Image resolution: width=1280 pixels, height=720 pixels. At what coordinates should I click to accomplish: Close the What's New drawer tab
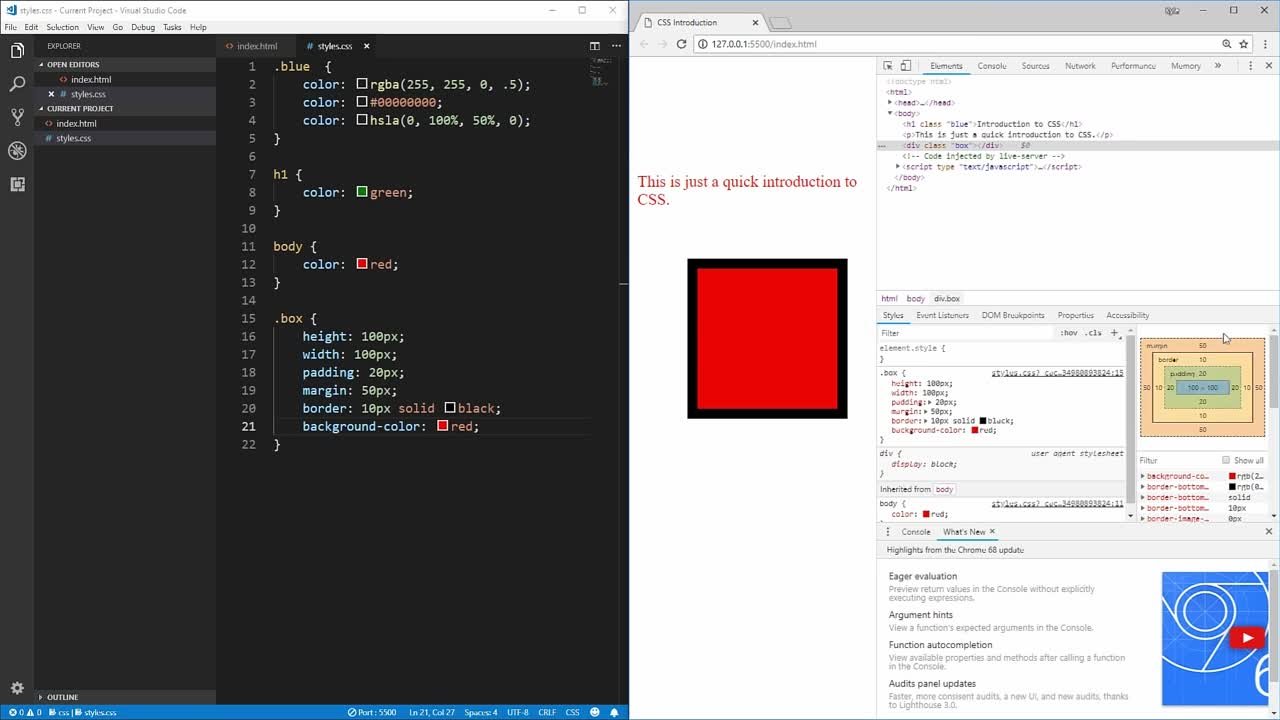(992, 532)
